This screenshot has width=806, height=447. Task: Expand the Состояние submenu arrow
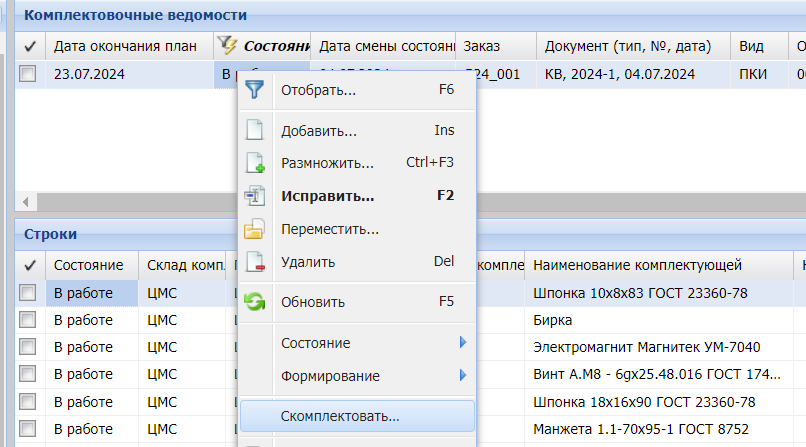[x=463, y=343]
